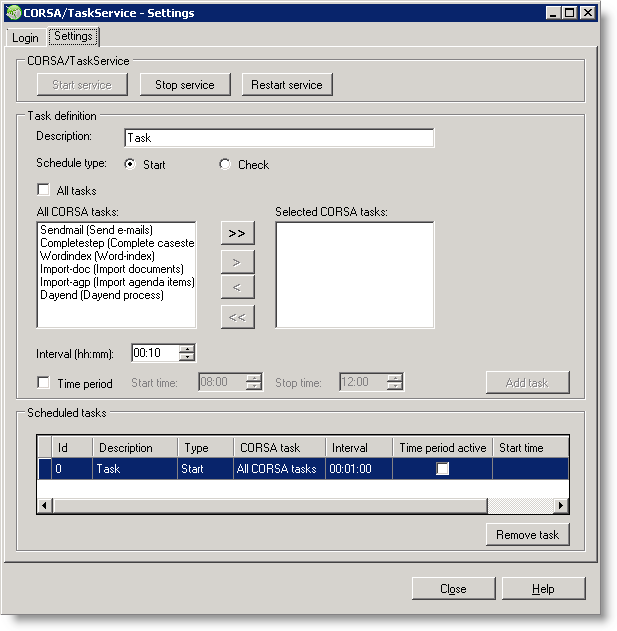Move all tasks right with >> button
The height and width of the screenshot is (631, 617).
(x=237, y=233)
